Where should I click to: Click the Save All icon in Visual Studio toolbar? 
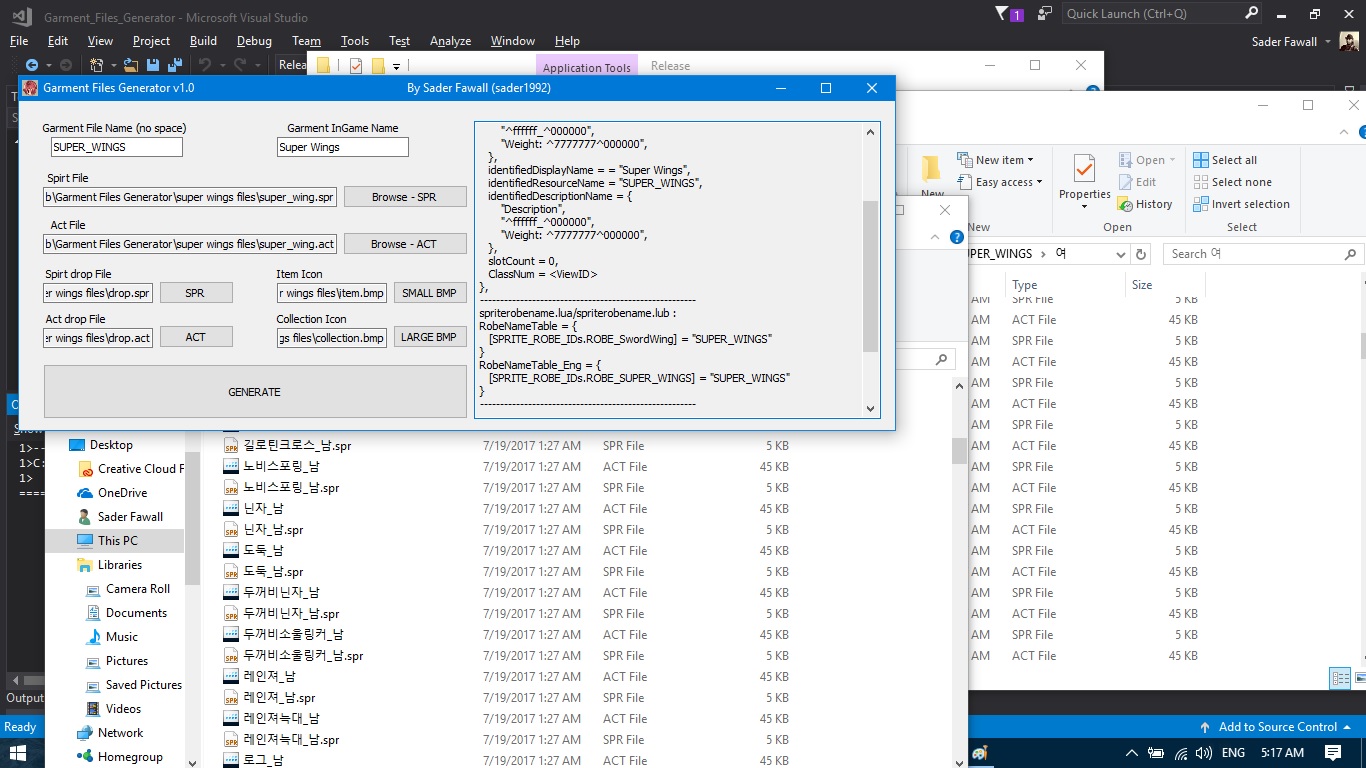pos(174,65)
